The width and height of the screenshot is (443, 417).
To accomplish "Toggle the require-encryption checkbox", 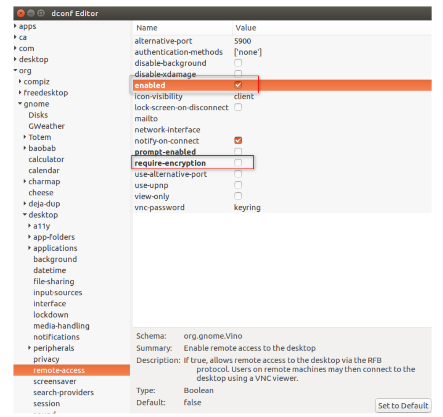I will [x=238, y=163].
